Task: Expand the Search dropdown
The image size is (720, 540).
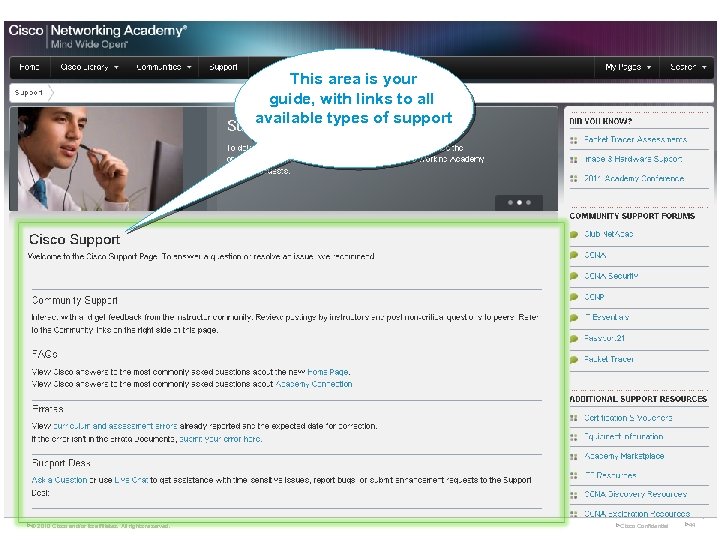Action: coord(687,67)
